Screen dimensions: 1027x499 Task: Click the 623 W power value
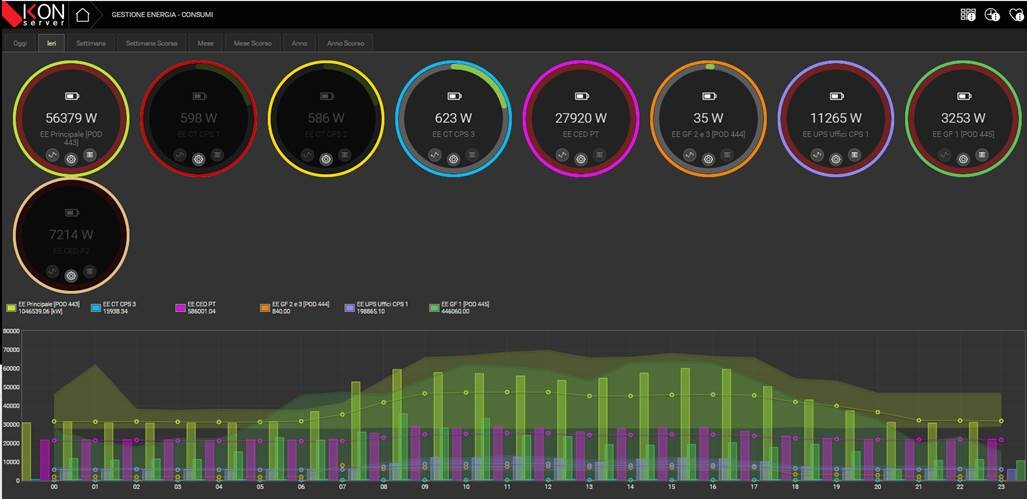[x=453, y=119]
